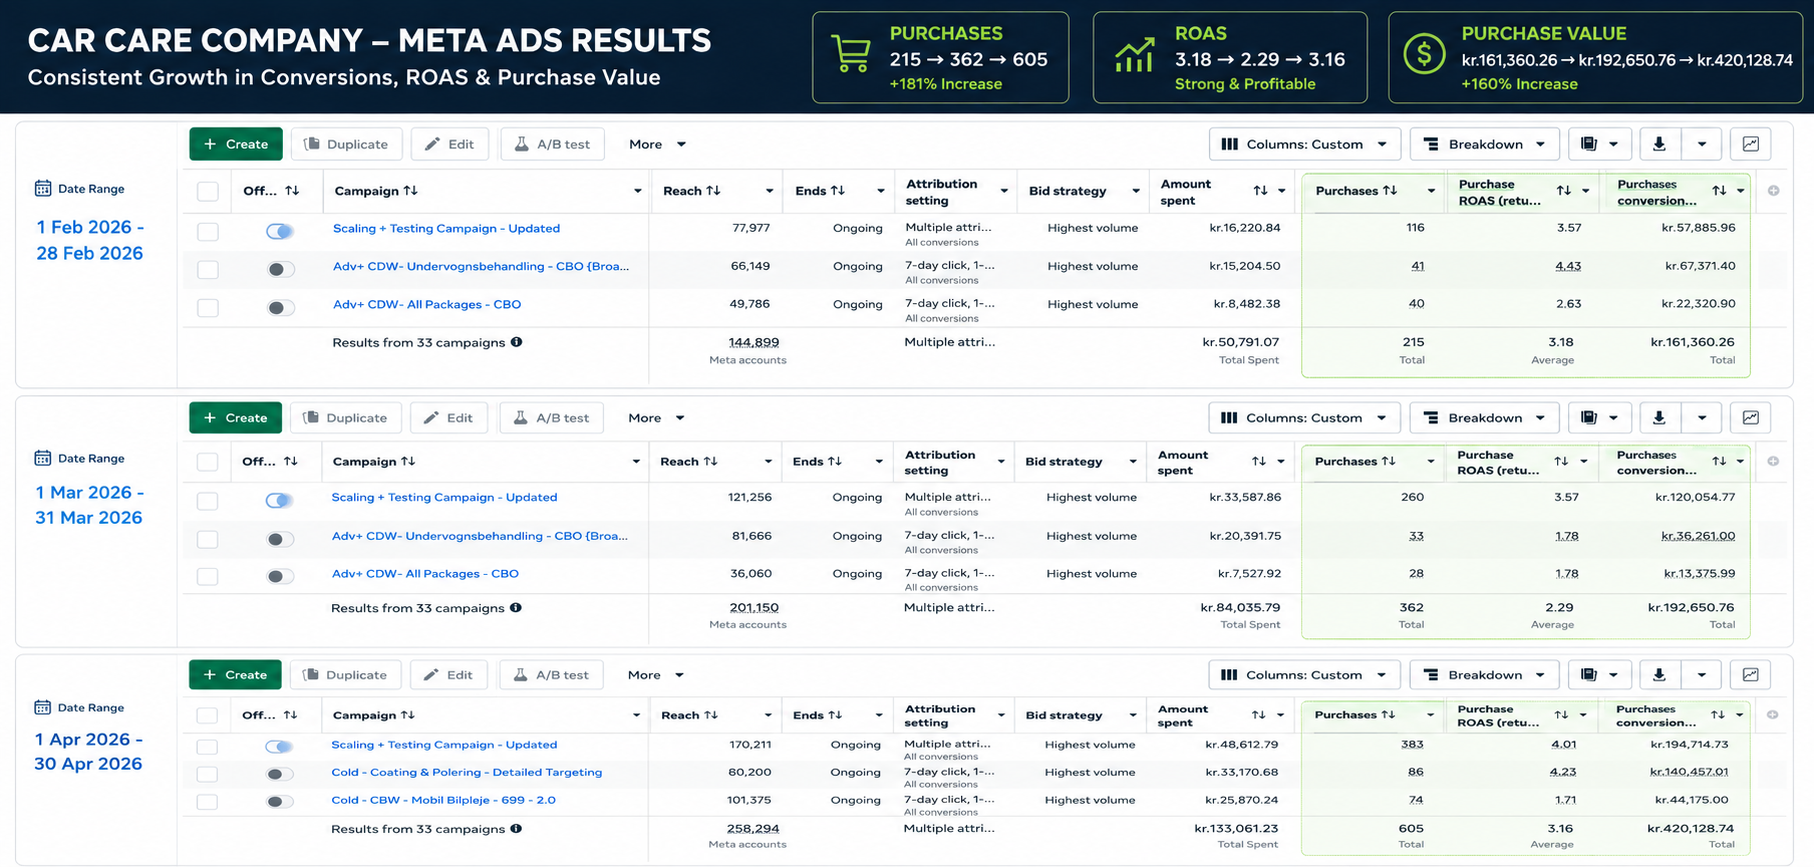Open Breakdown dropdown in April panel
The width and height of the screenshot is (1814, 867).
tap(1485, 675)
